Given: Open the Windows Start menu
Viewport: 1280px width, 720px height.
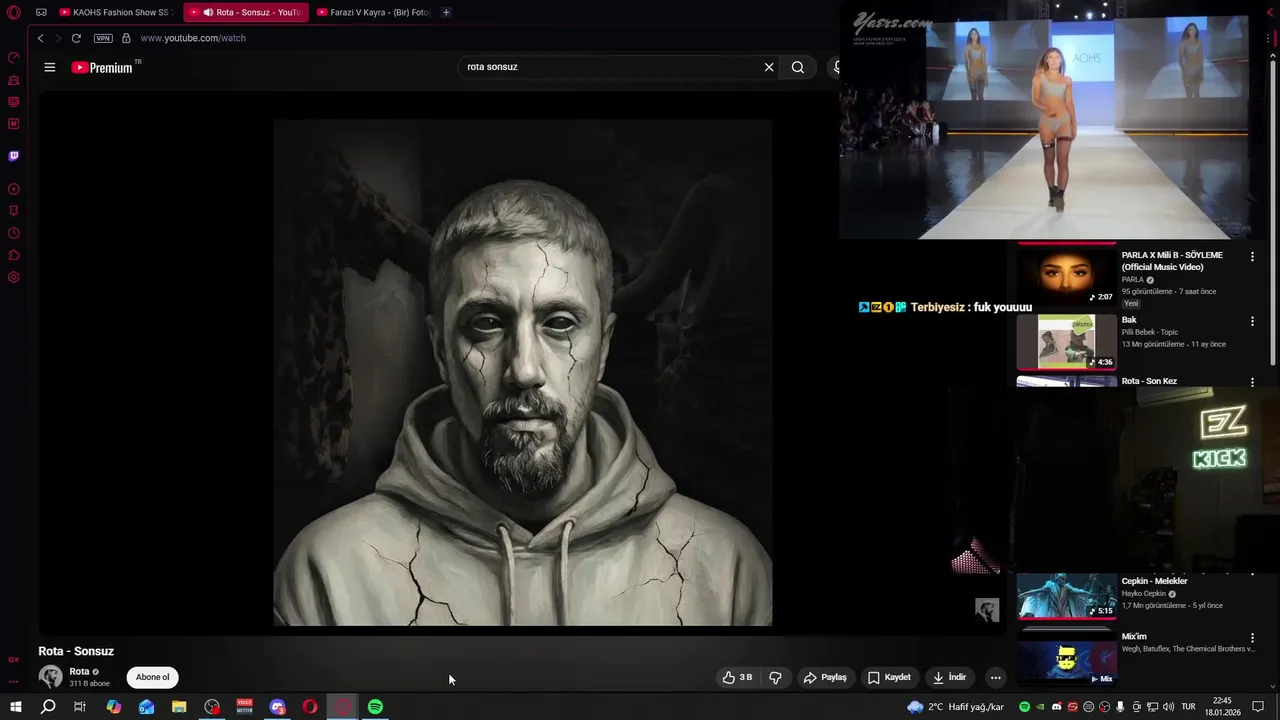Looking at the screenshot, I should click(15, 707).
